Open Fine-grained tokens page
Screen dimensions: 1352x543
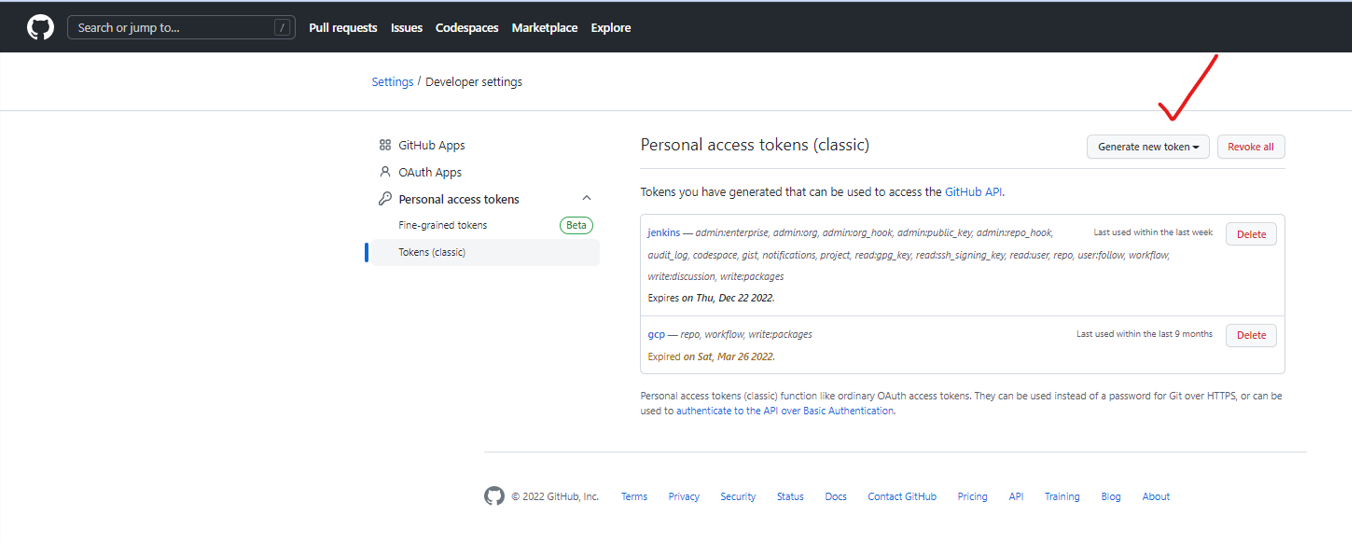click(x=443, y=225)
